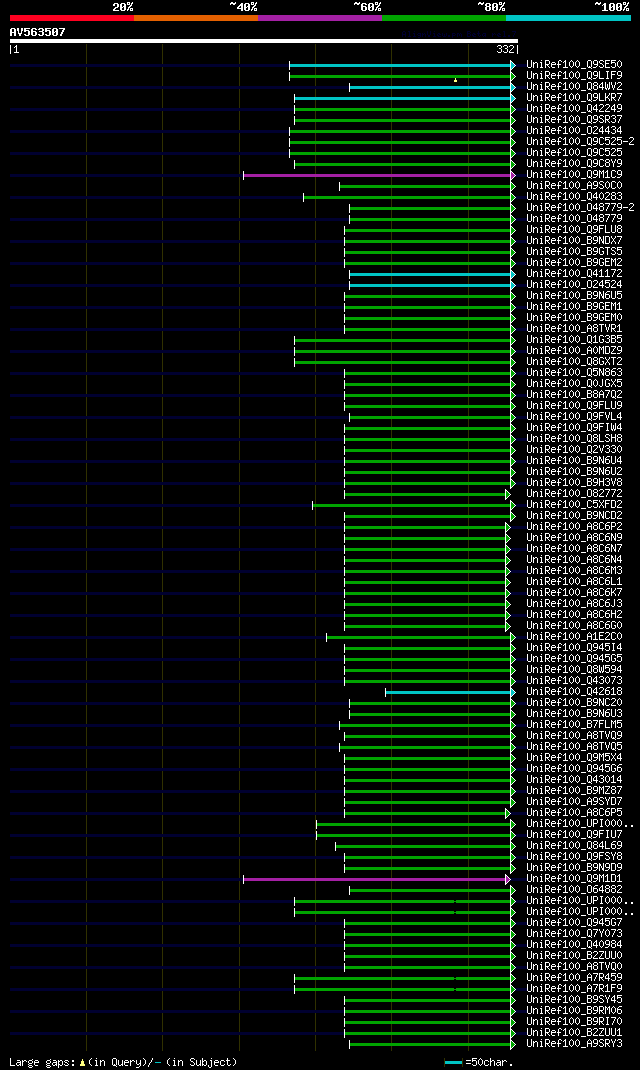Click the cyan alignment bar for Q9SE50
The image size is (640, 1070).
[402, 66]
